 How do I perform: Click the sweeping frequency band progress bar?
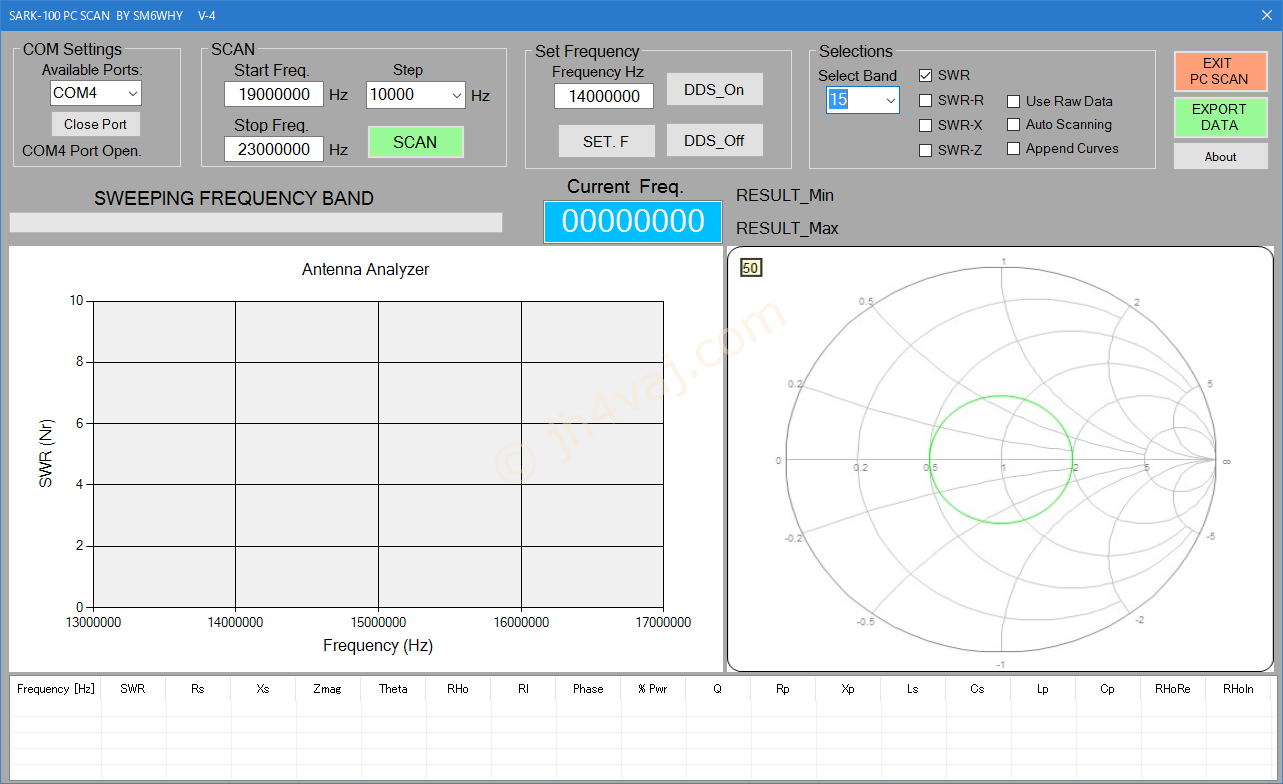(256, 222)
